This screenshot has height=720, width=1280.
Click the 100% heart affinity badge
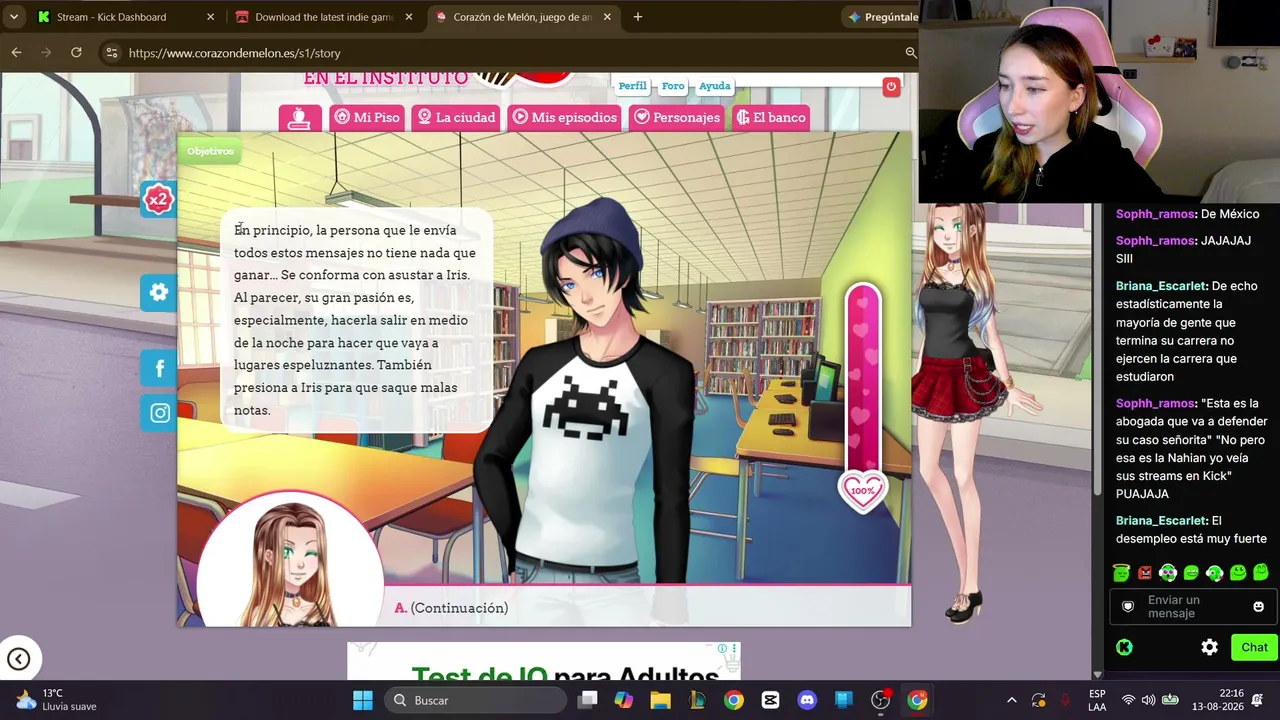click(862, 490)
